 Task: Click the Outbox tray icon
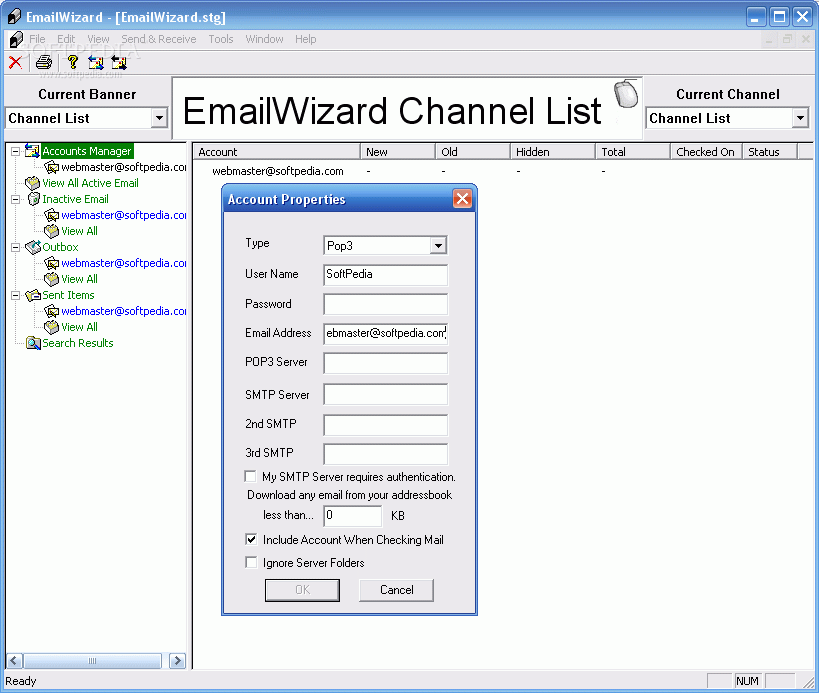[33, 247]
